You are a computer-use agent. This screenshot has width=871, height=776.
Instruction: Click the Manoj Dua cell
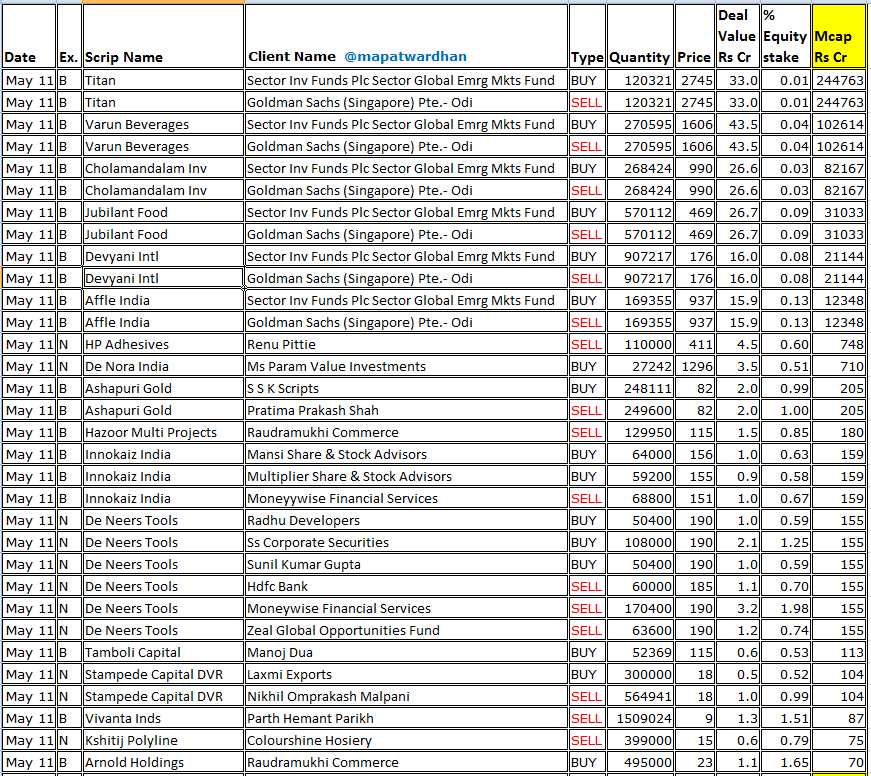(x=406, y=653)
